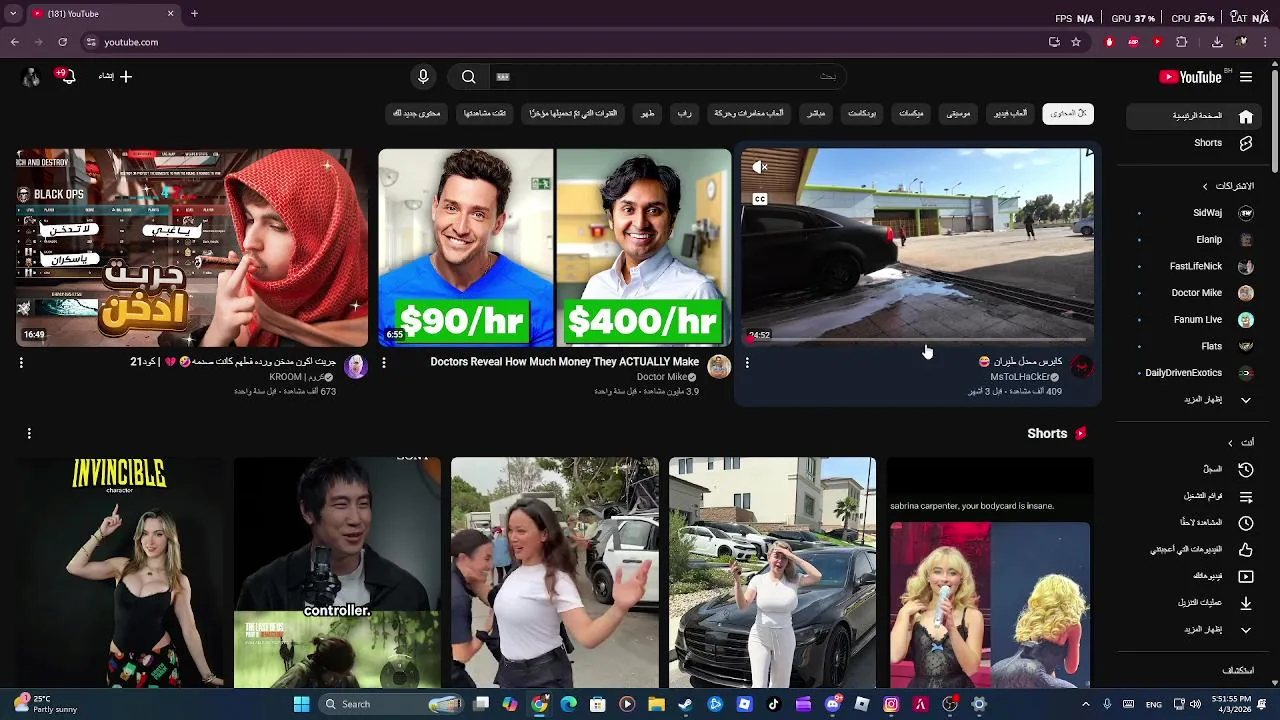Open the account avatar menu
The image size is (1280, 720).
31,77
